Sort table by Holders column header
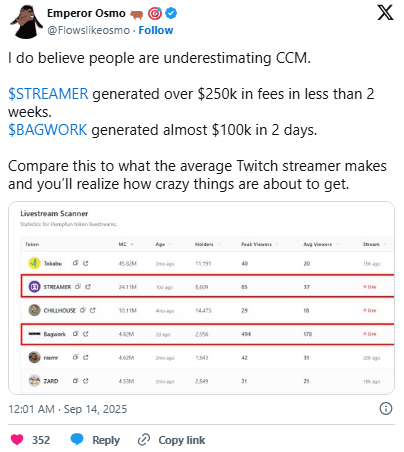The width and height of the screenshot is (404, 452). click(204, 244)
